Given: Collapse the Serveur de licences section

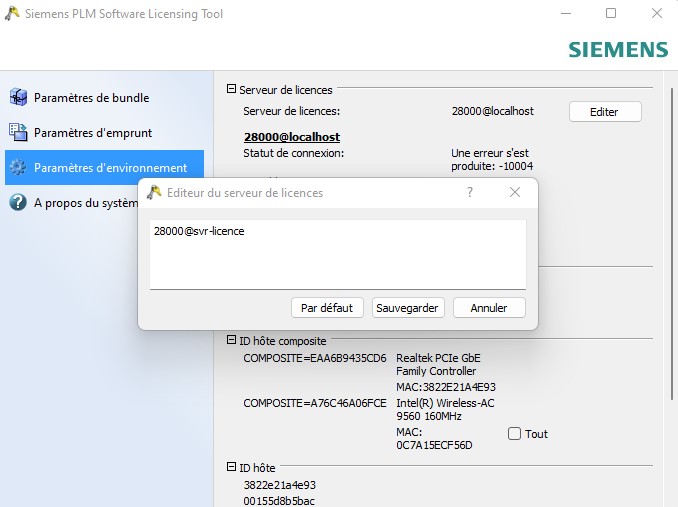Looking at the screenshot, I should 231,89.
